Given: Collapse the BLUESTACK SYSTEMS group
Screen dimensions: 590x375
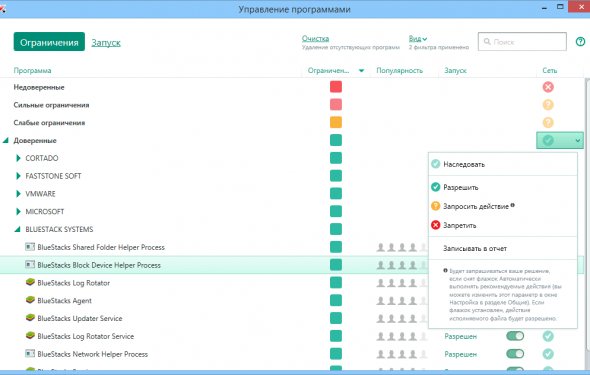Looking at the screenshot, I should pyautogui.click(x=17, y=229).
